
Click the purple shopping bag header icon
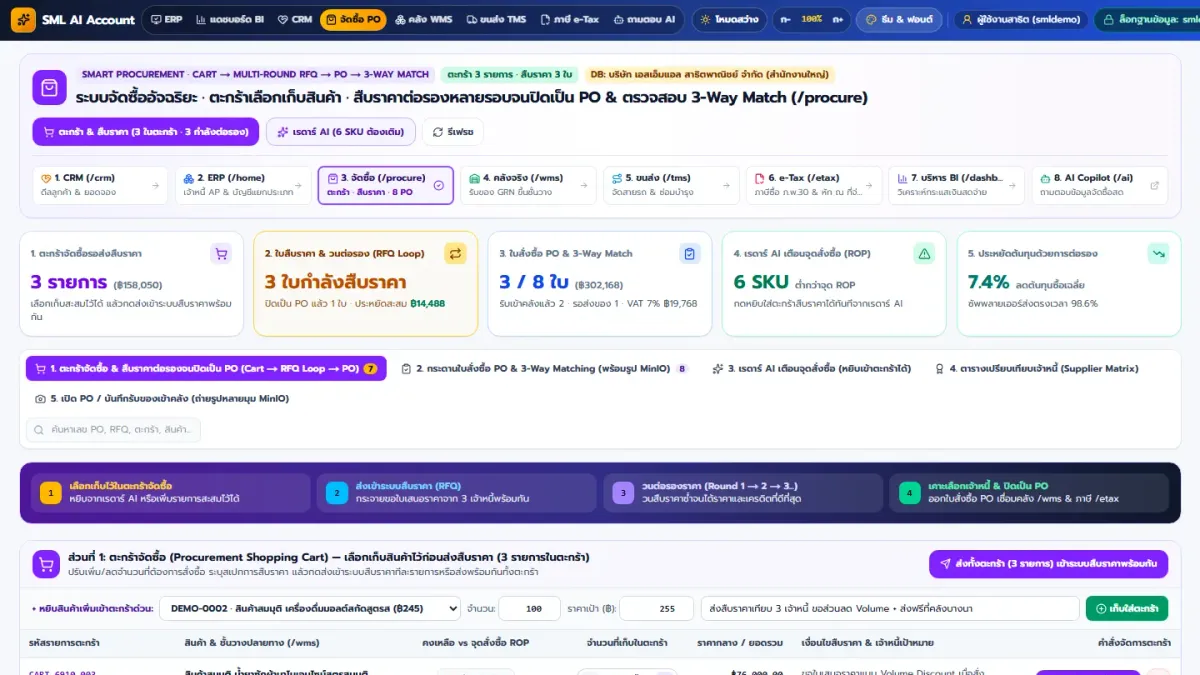point(49,87)
